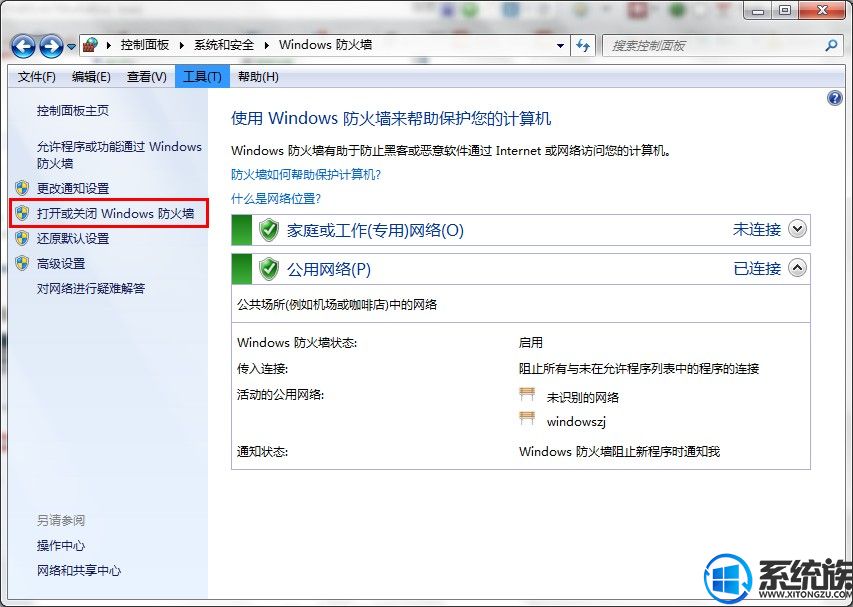853x607 pixels.
Task: Click Windows 防火墙 breadcrumb segment
Action: click(x=325, y=45)
